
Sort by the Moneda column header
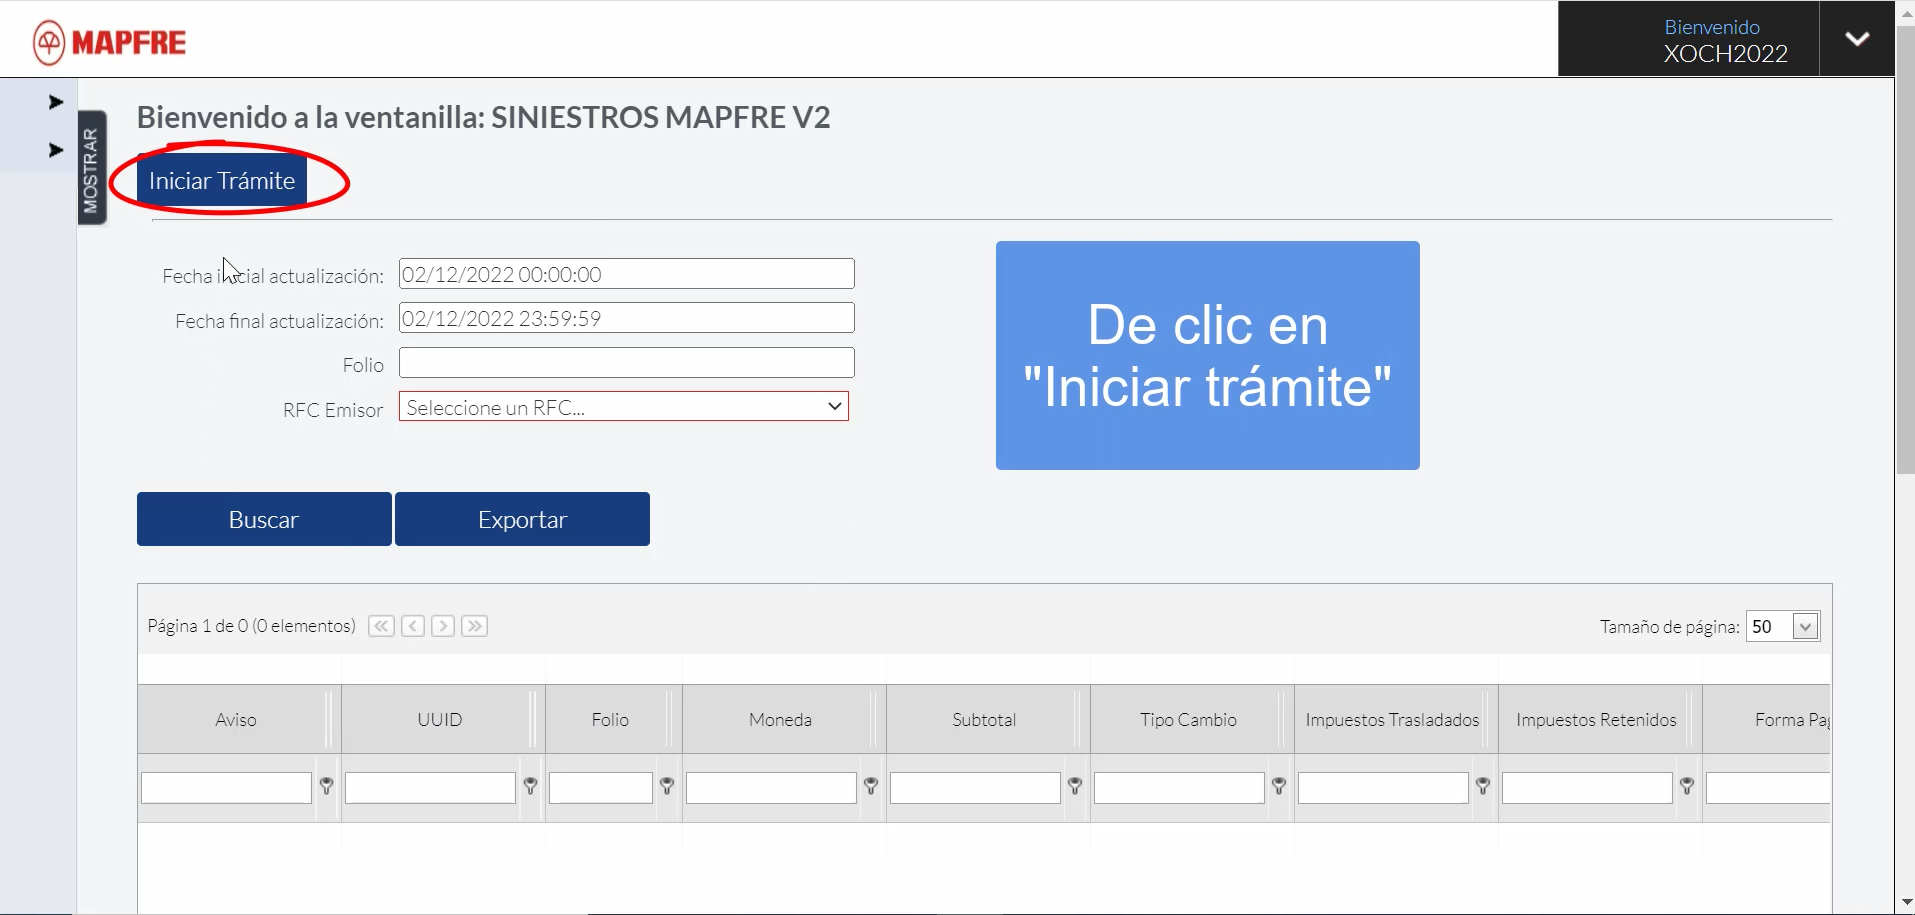point(781,720)
